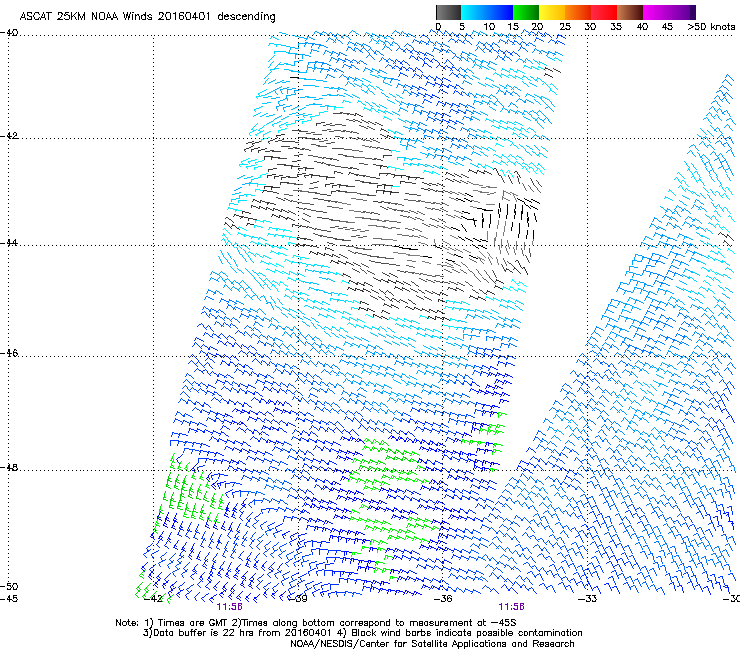Pick the brown 35-40 knots color segment
Viewport: 740px width, 650px height.
coord(630,12)
